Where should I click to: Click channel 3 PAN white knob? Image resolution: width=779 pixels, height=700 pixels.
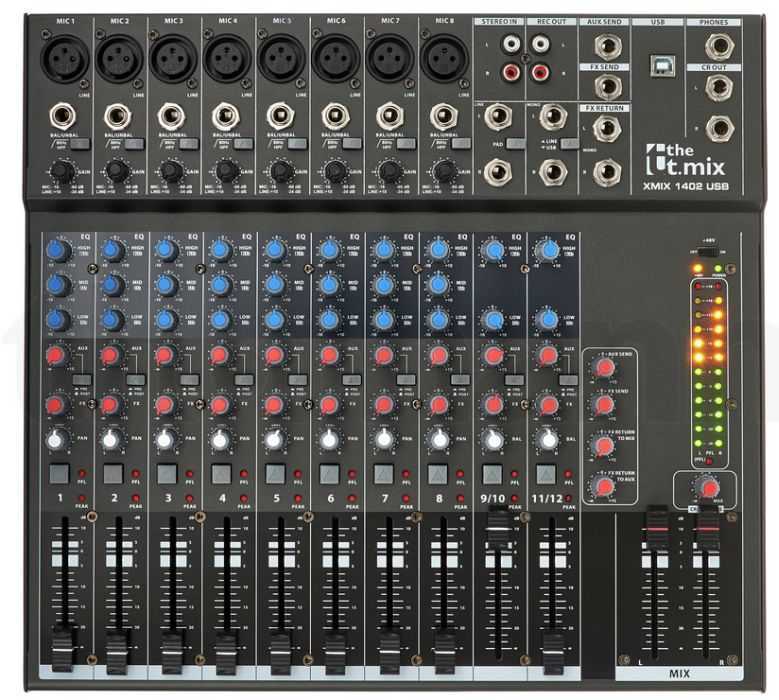click(165, 440)
